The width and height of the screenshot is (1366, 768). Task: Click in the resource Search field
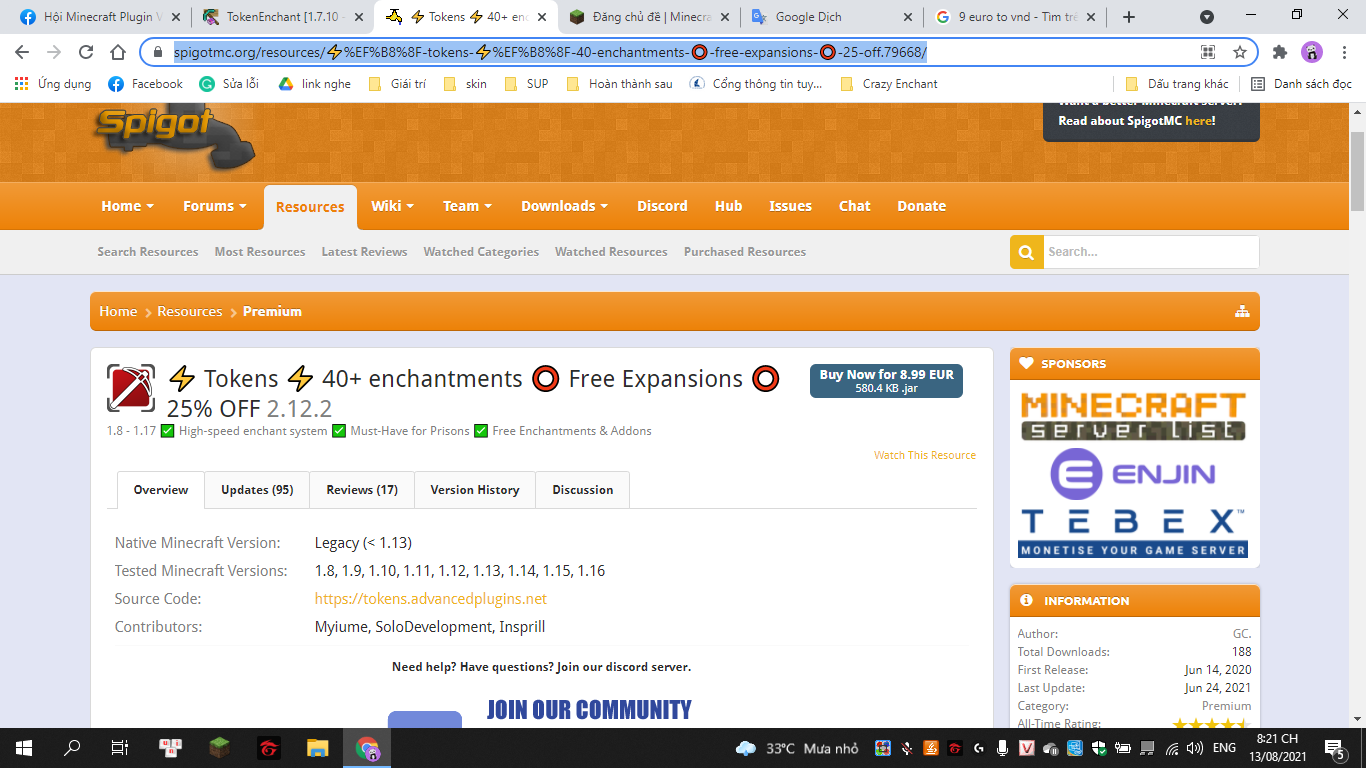1151,252
